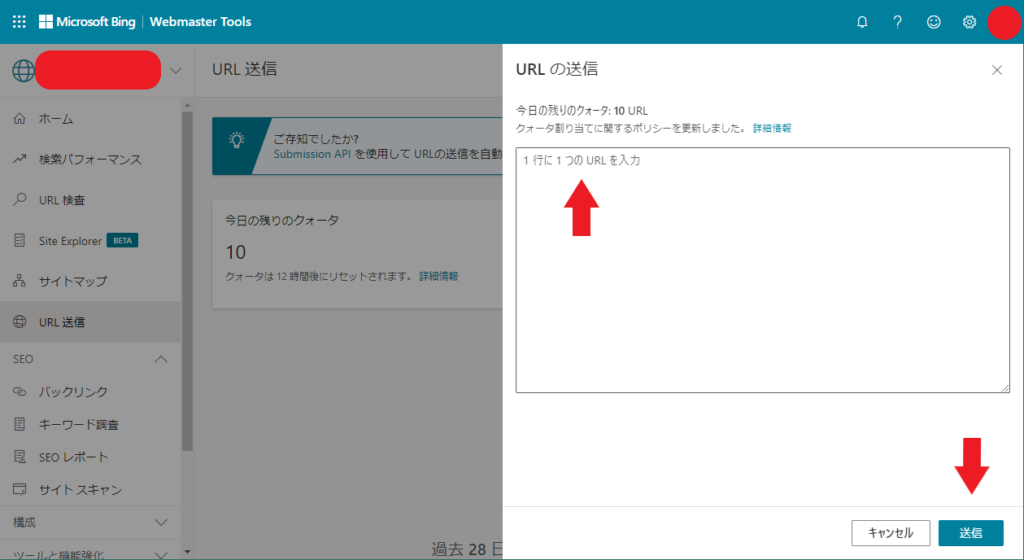The height and width of the screenshot is (560, 1024).
Task: Open サイトマップ in sidebar
Action: (90, 281)
